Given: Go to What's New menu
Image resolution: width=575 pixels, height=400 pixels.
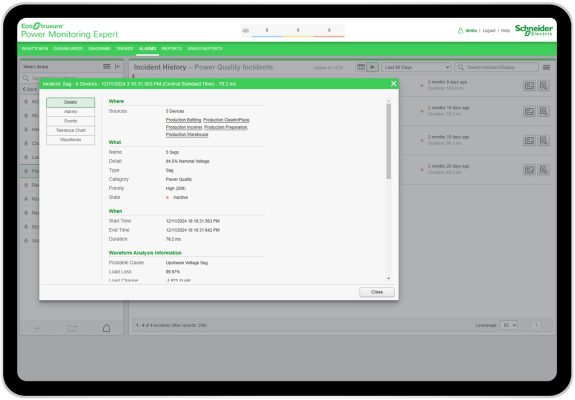Looking at the screenshot, I should [35, 48].
